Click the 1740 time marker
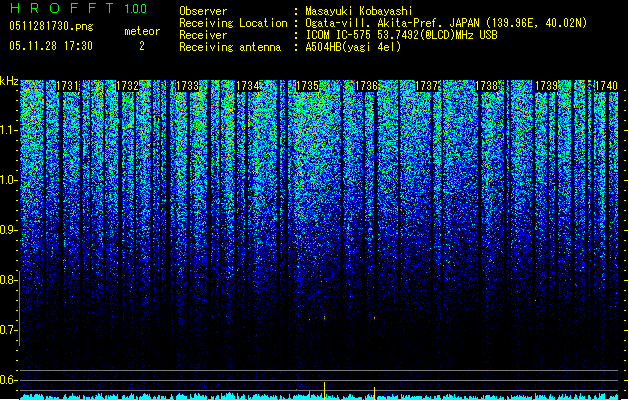The image size is (629, 400). [x=606, y=86]
